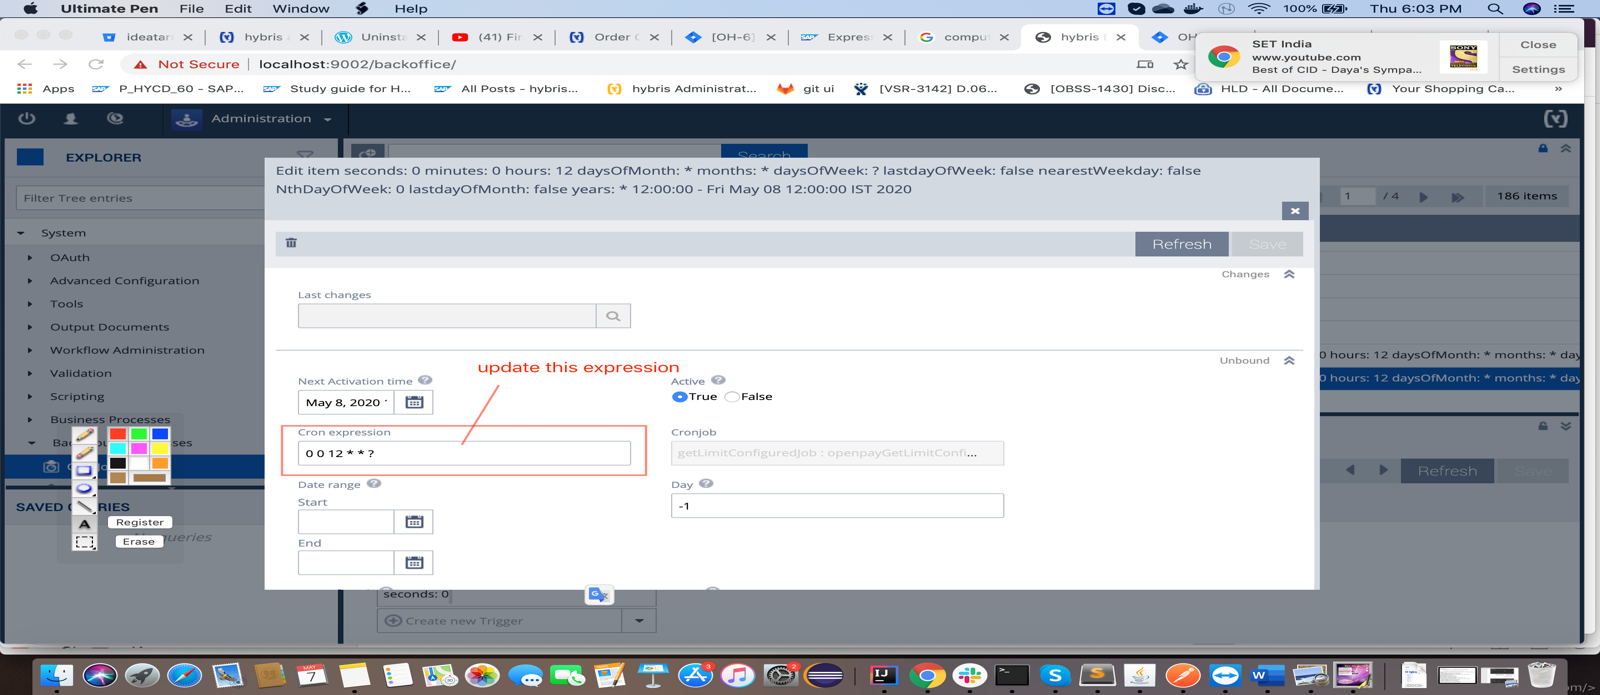Image resolution: width=1600 pixels, height=695 pixels.
Task: Select the rectangle shape tool in pen palette
Action: pos(85,471)
